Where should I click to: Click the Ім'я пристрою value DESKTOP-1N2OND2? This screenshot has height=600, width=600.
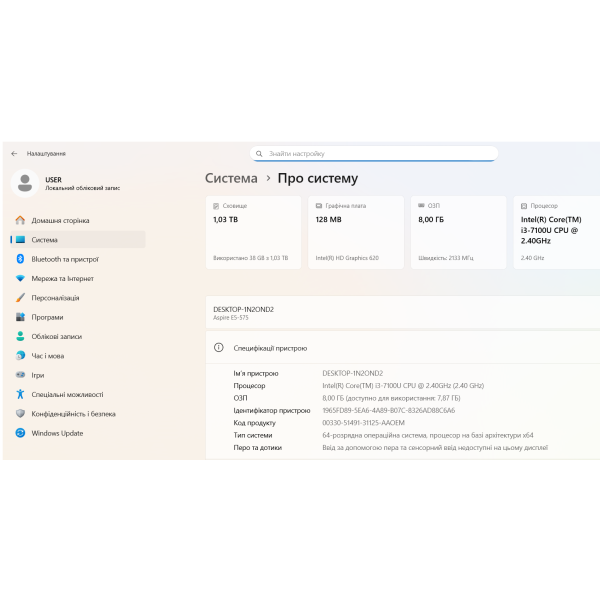[x=352, y=373]
